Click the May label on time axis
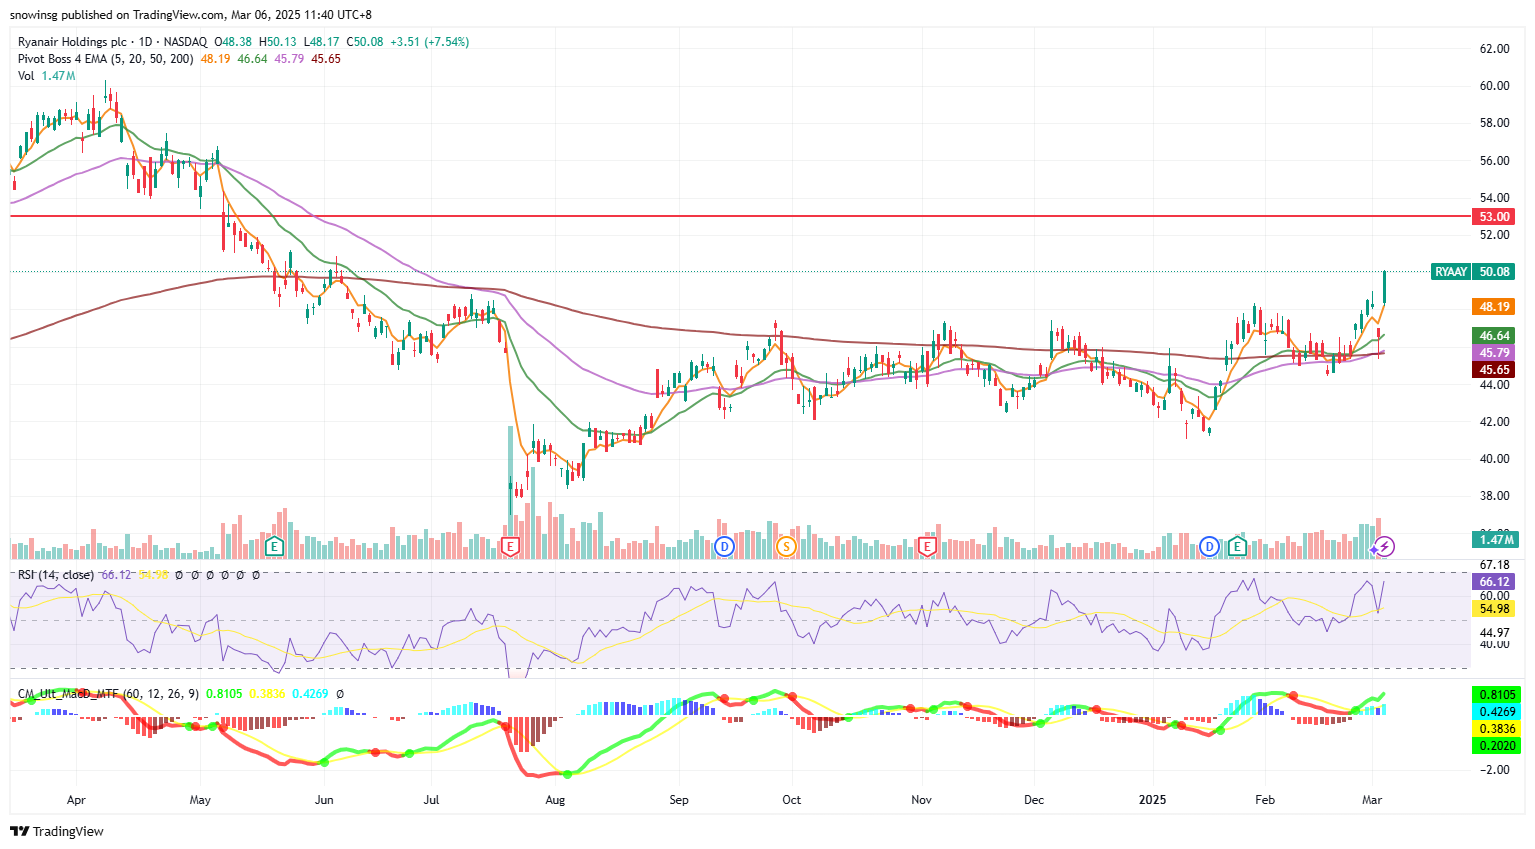The image size is (1535, 849). point(200,800)
